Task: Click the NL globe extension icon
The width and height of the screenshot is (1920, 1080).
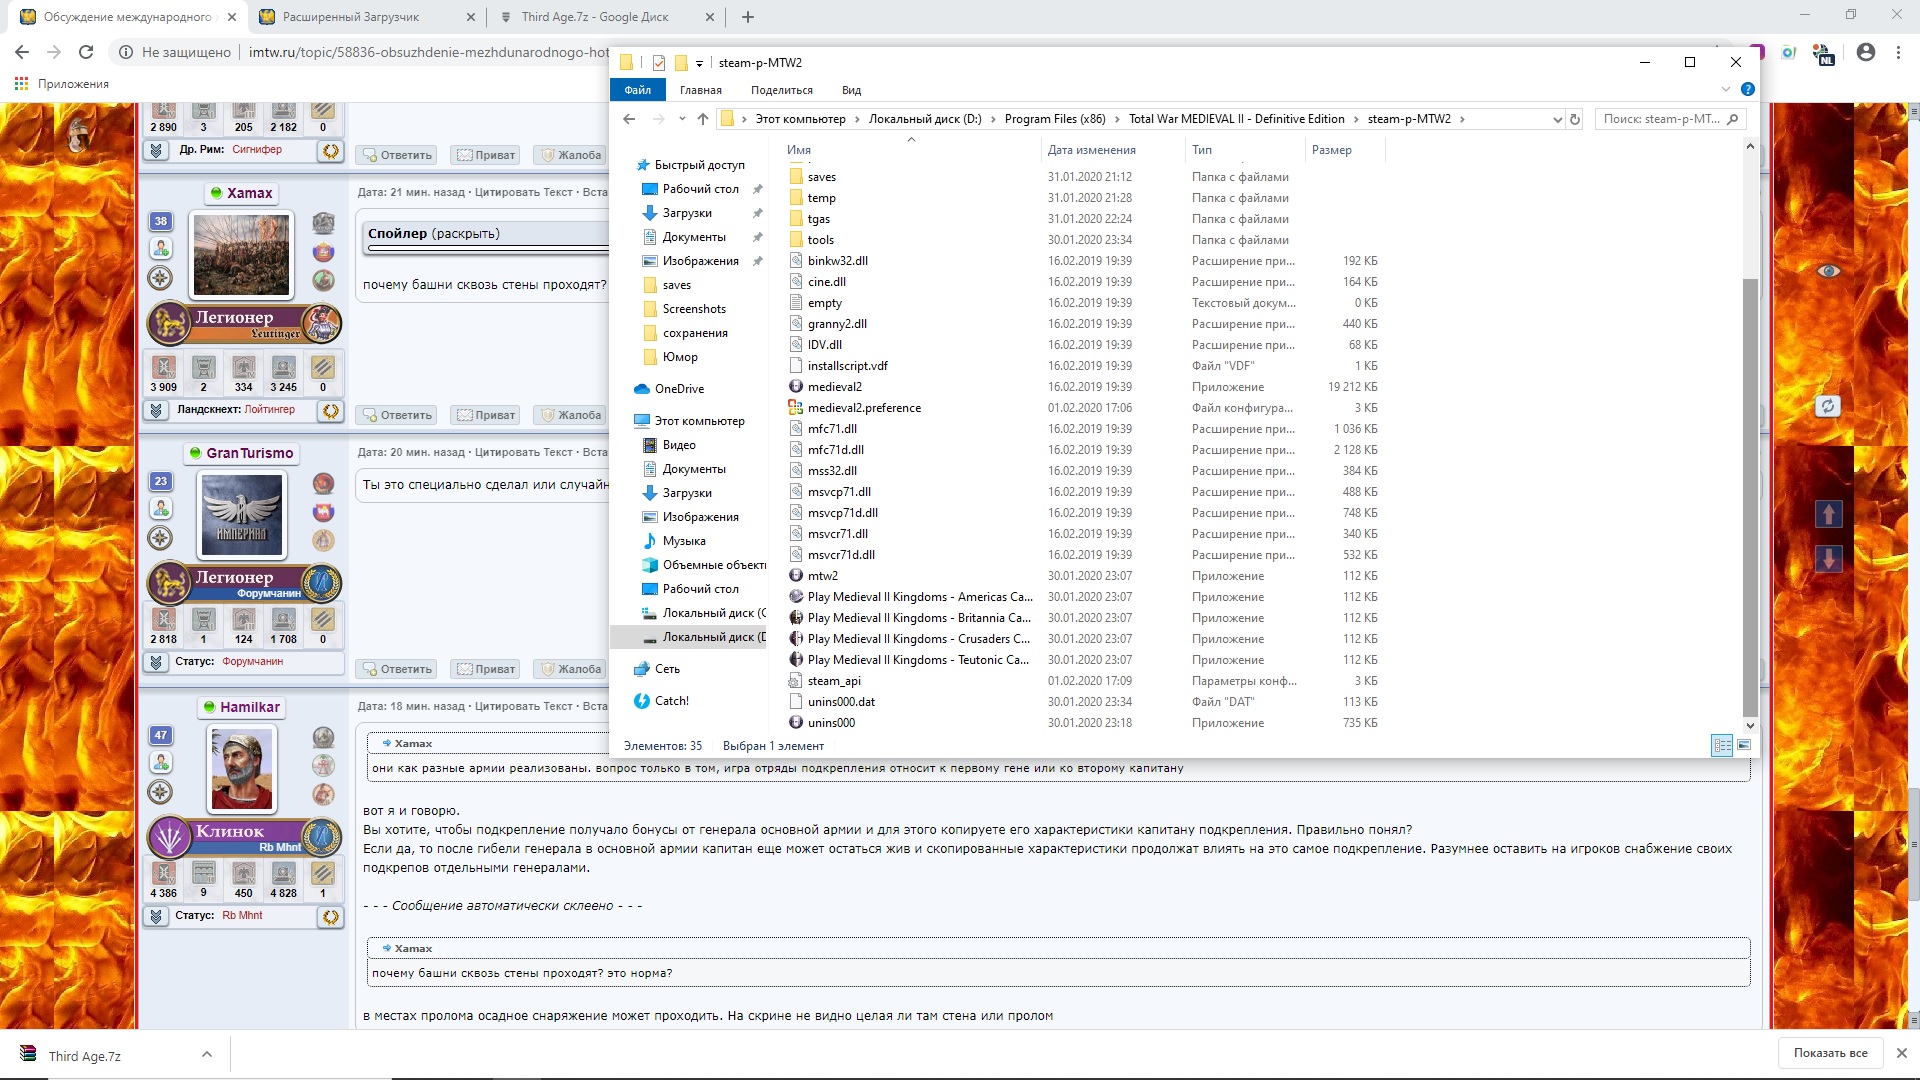Action: tap(1824, 54)
